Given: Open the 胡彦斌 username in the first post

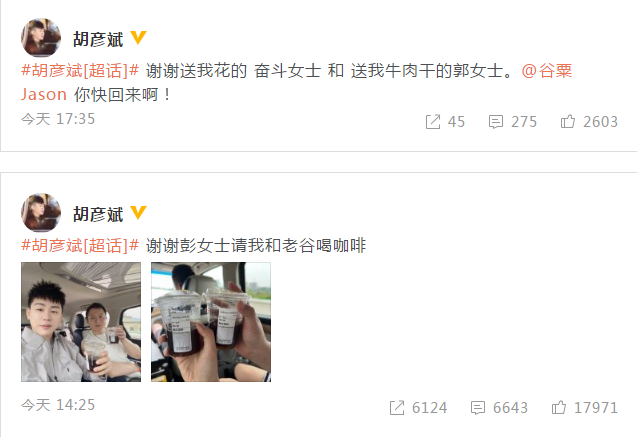Looking at the screenshot, I should (98, 39).
